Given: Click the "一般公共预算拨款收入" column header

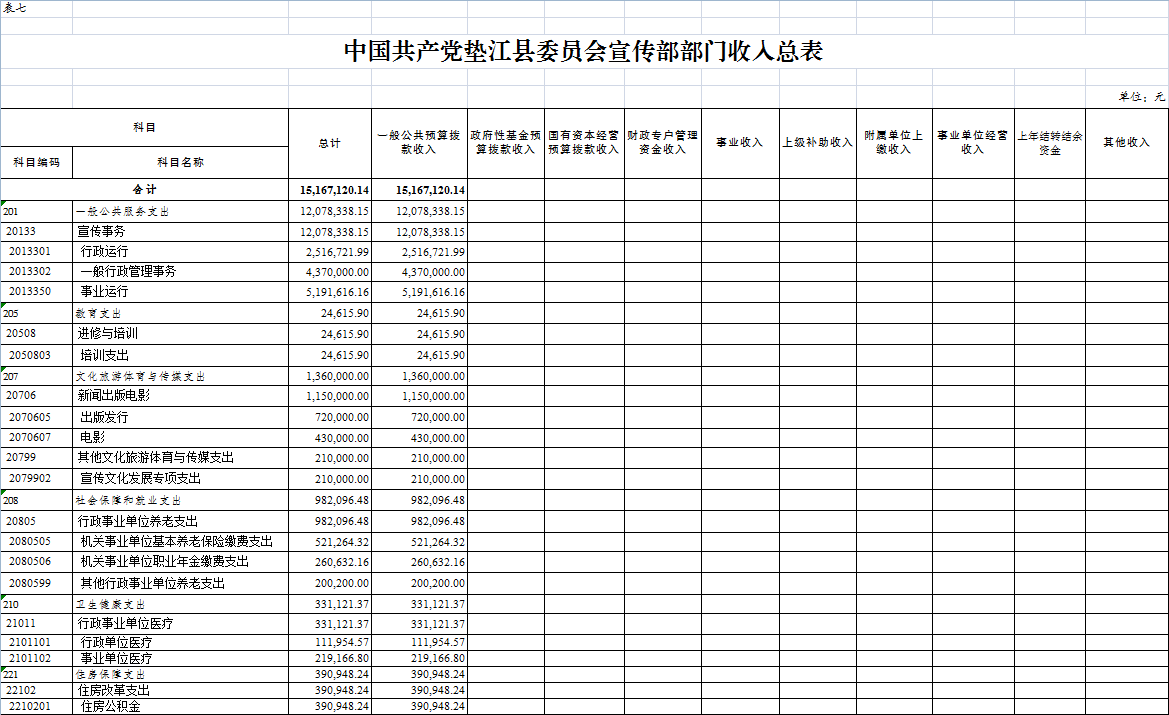Looking at the screenshot, I should click(x=419, y=143).
